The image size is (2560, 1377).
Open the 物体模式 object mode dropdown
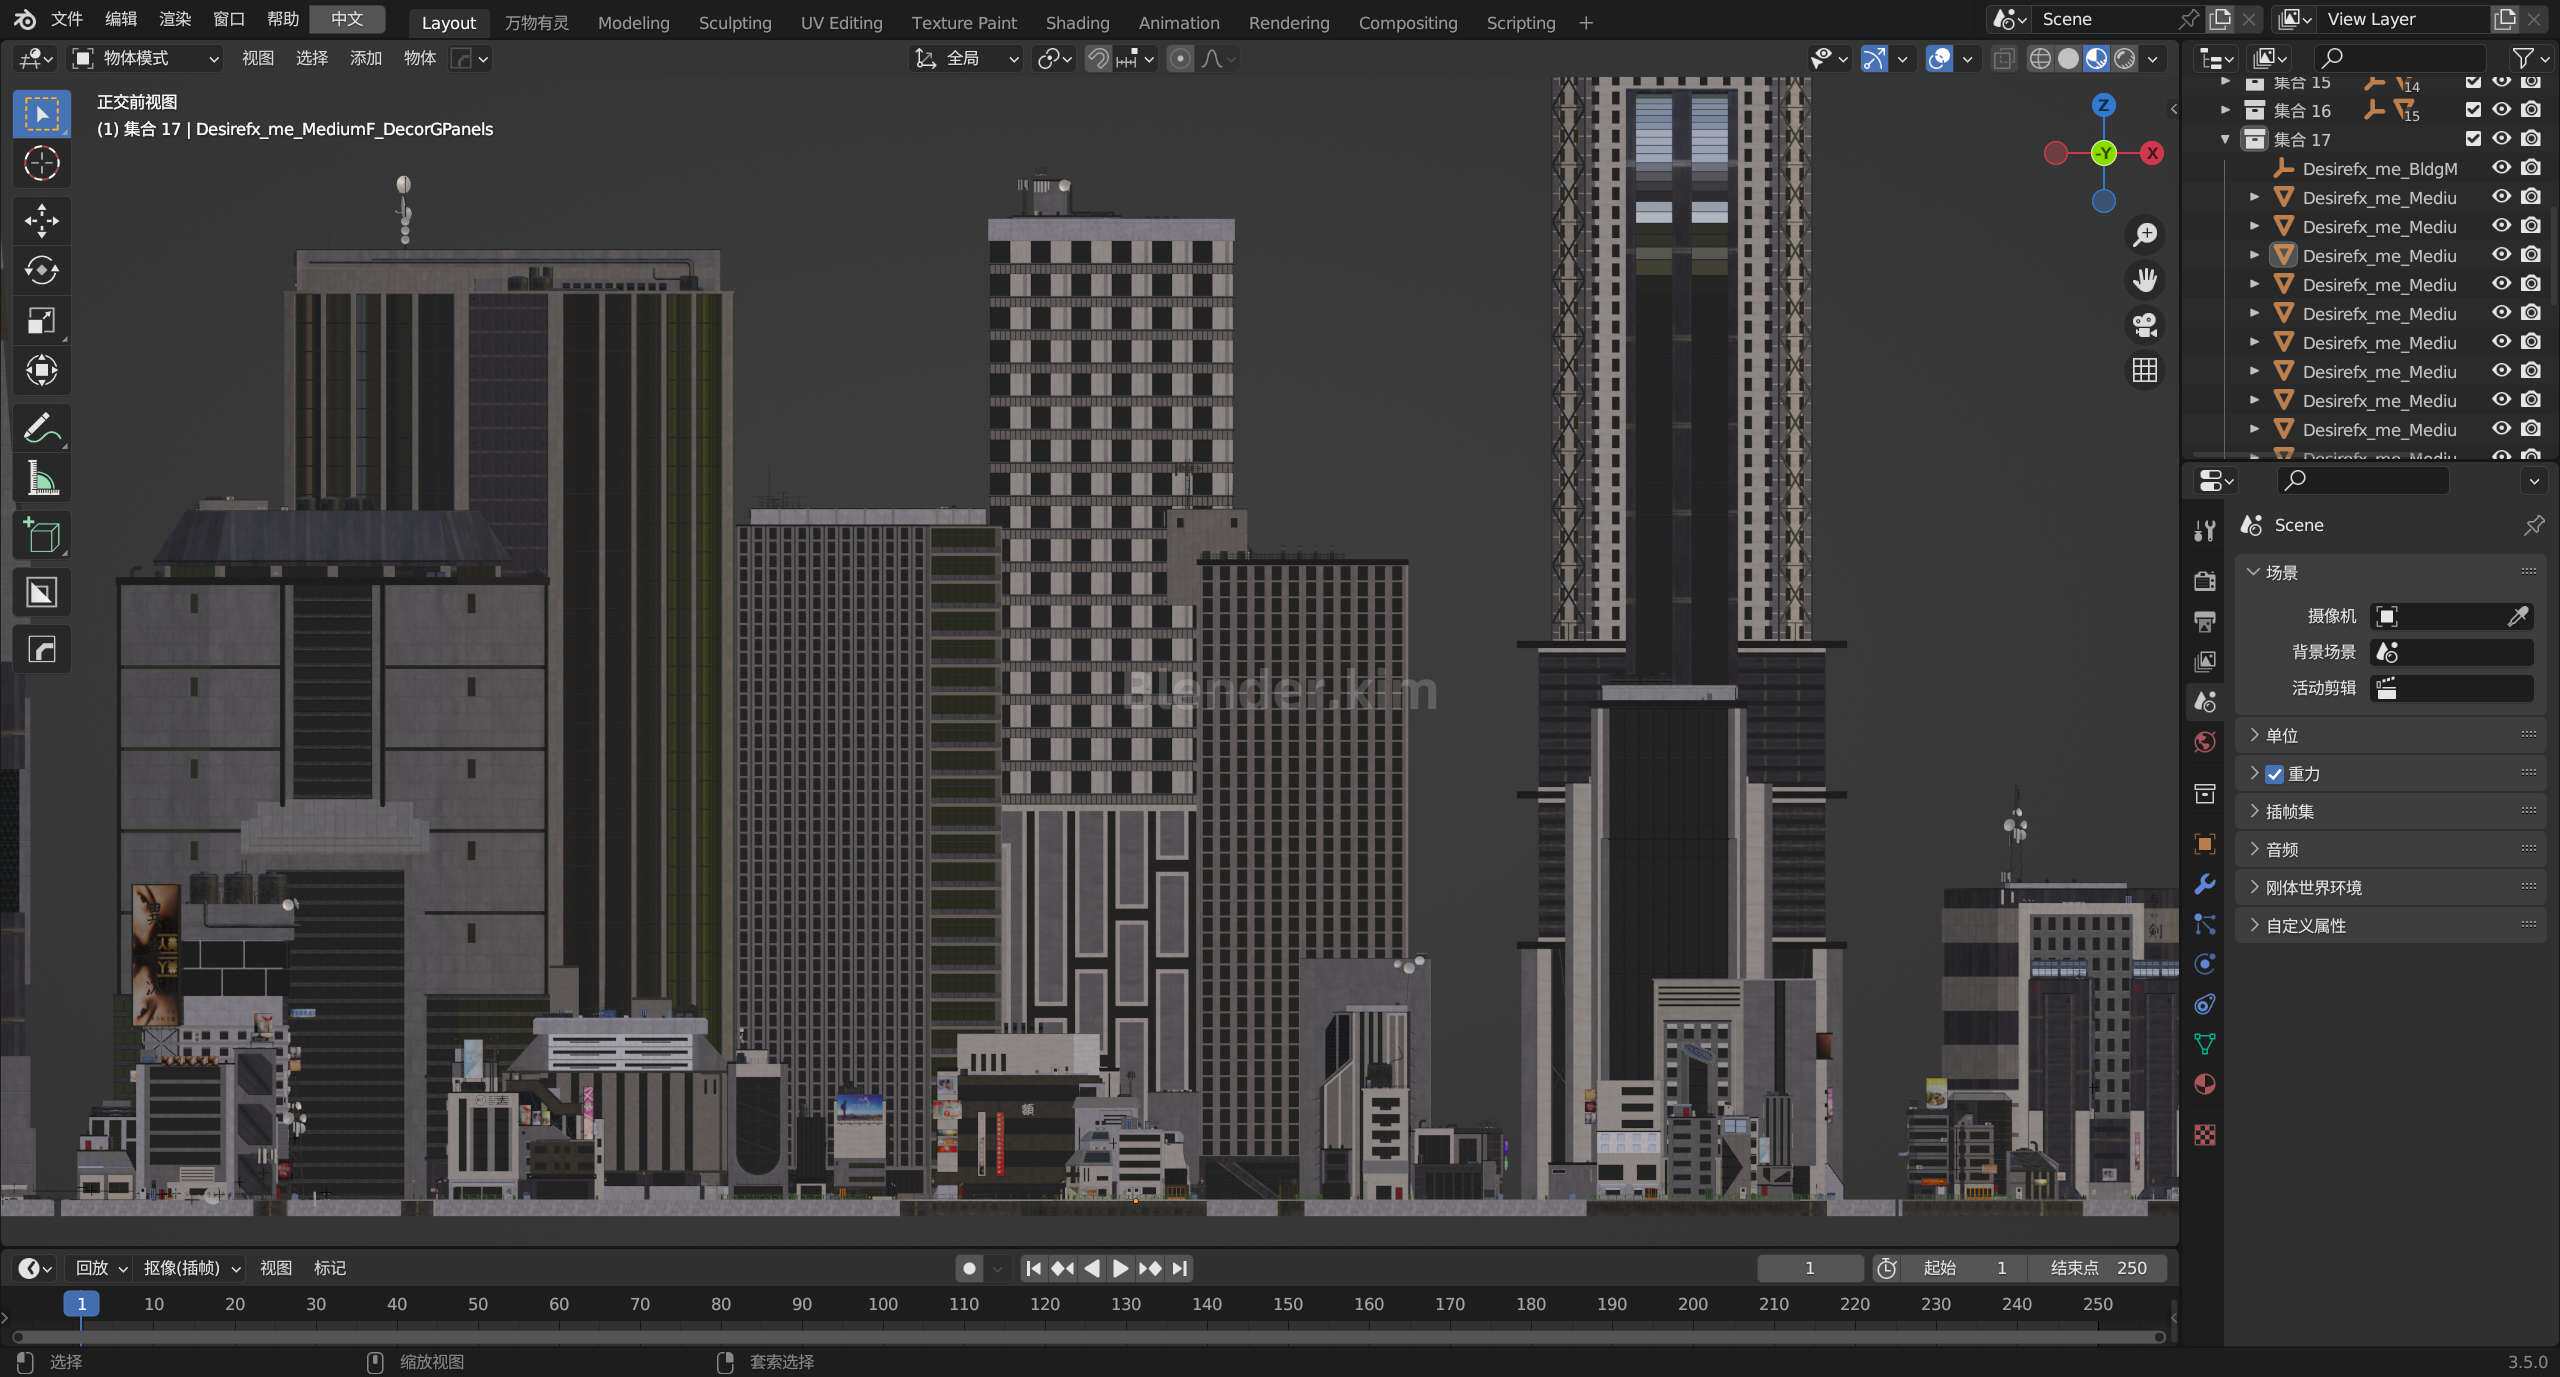[x=146, y=59]
